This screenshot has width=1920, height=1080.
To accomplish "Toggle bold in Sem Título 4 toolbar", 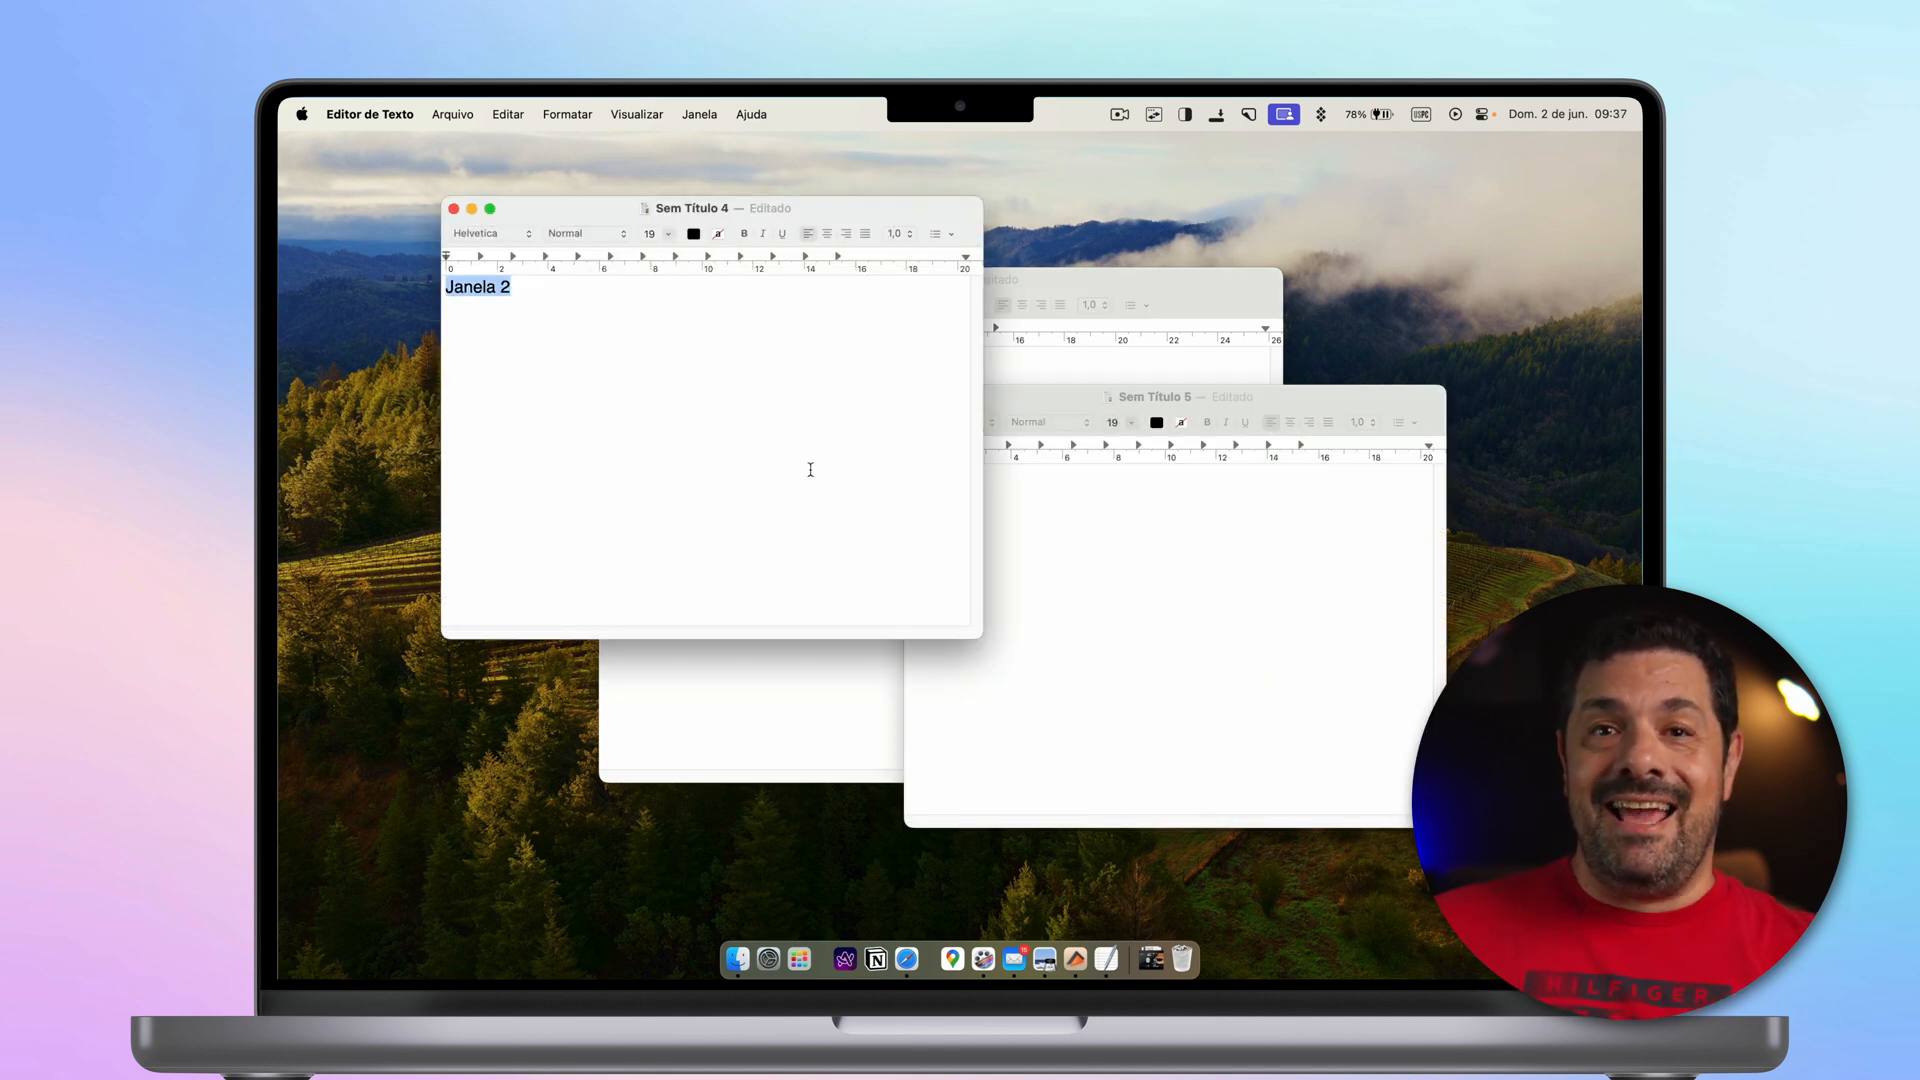I will point(744,234).
